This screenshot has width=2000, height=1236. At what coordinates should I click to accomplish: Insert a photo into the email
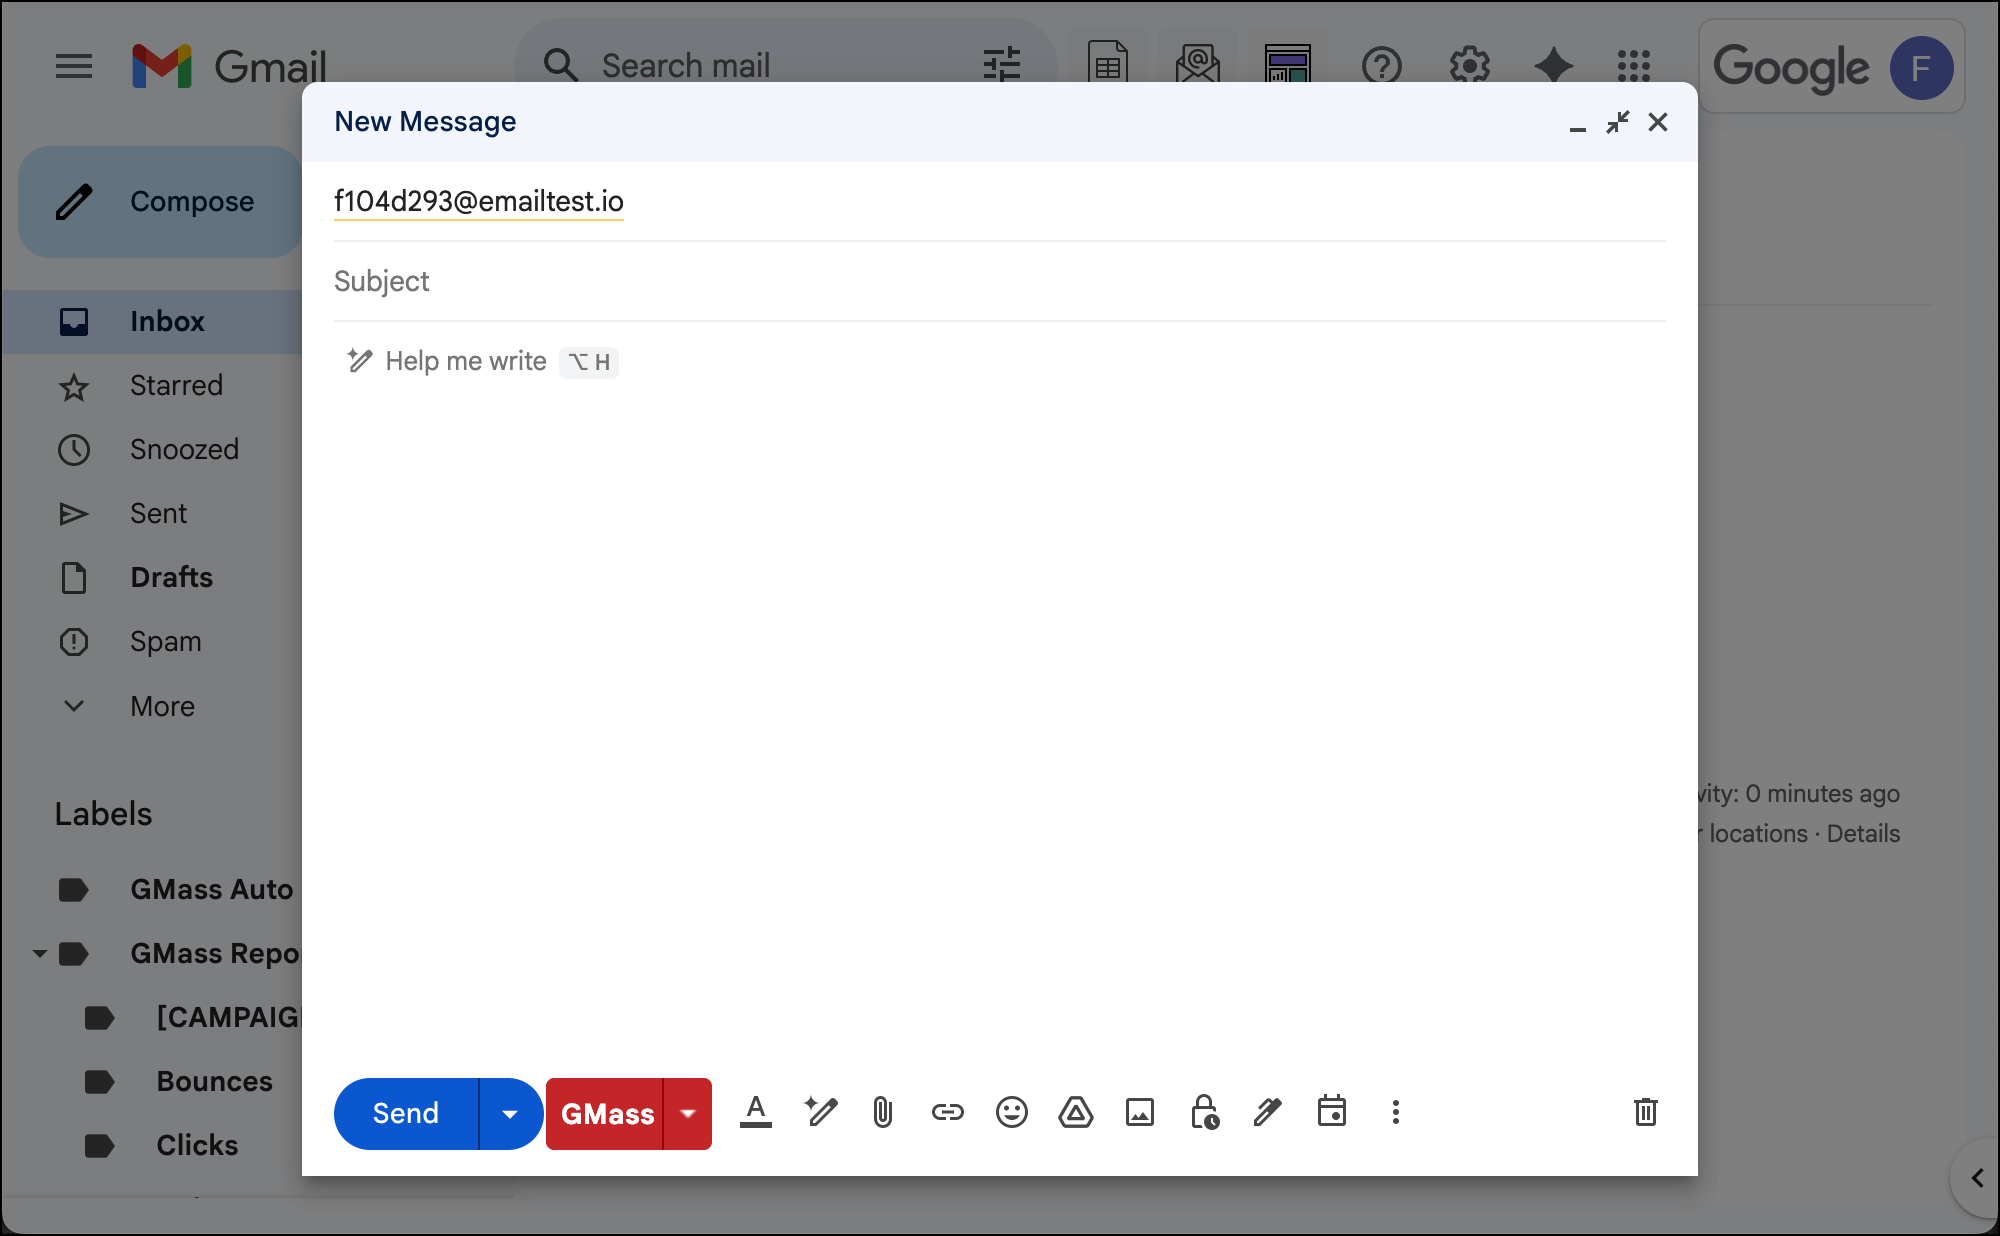(1139, 1113)
